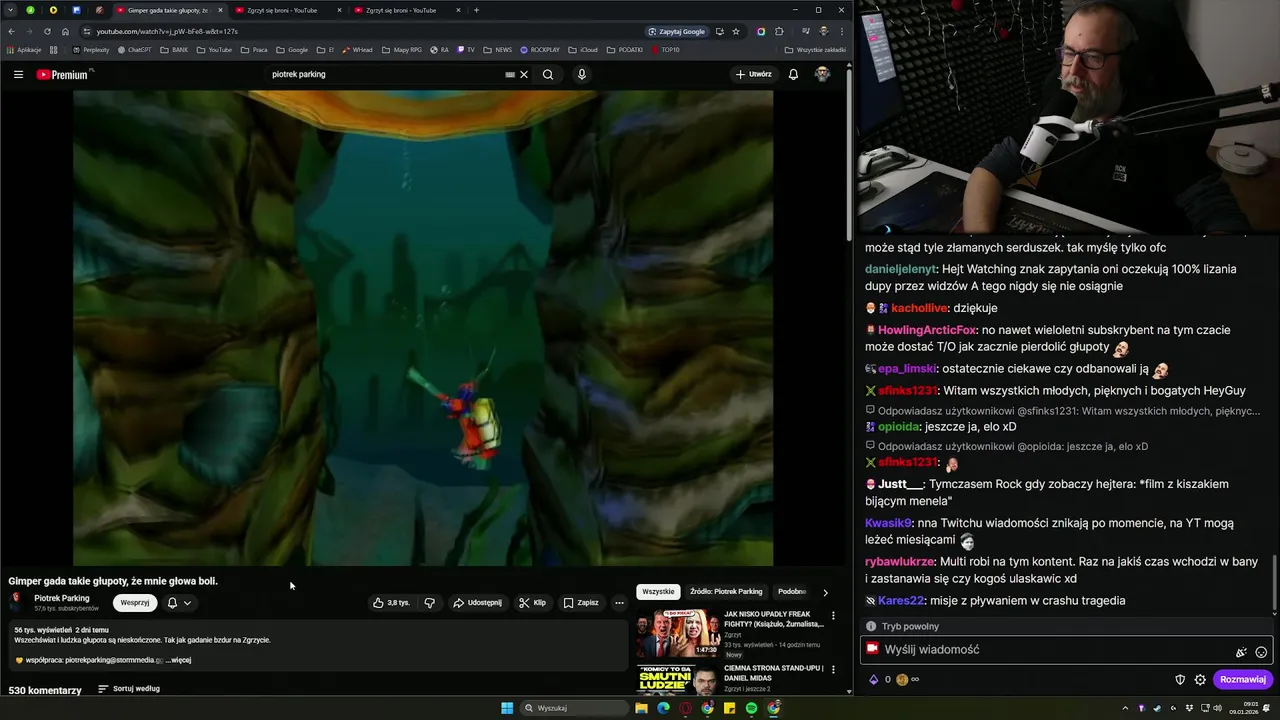1280x720 pixels.
Task: Select the 'Źródło: Piotrek Parking' chip
Action: 726,592
